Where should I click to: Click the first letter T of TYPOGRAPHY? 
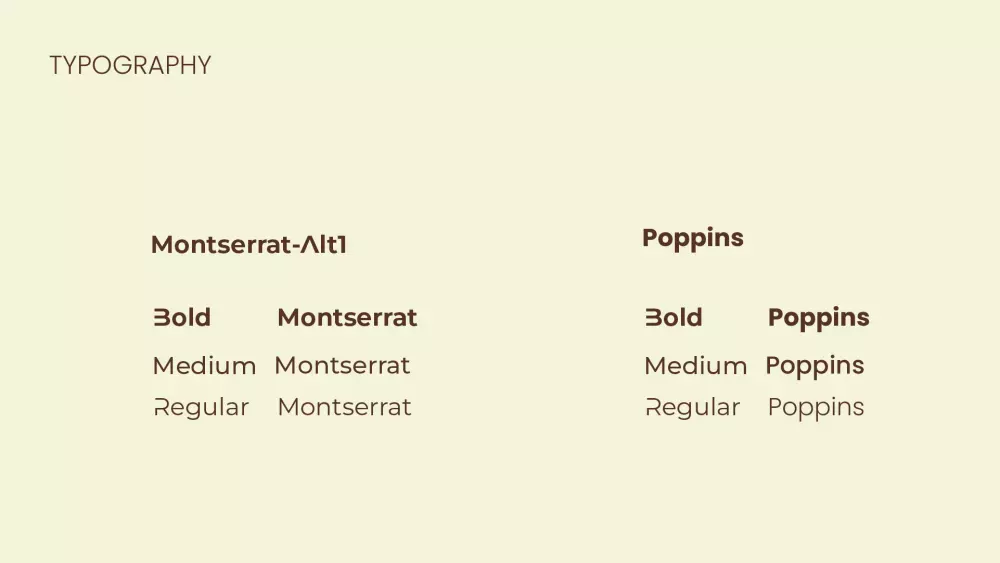tap(56, 66)
